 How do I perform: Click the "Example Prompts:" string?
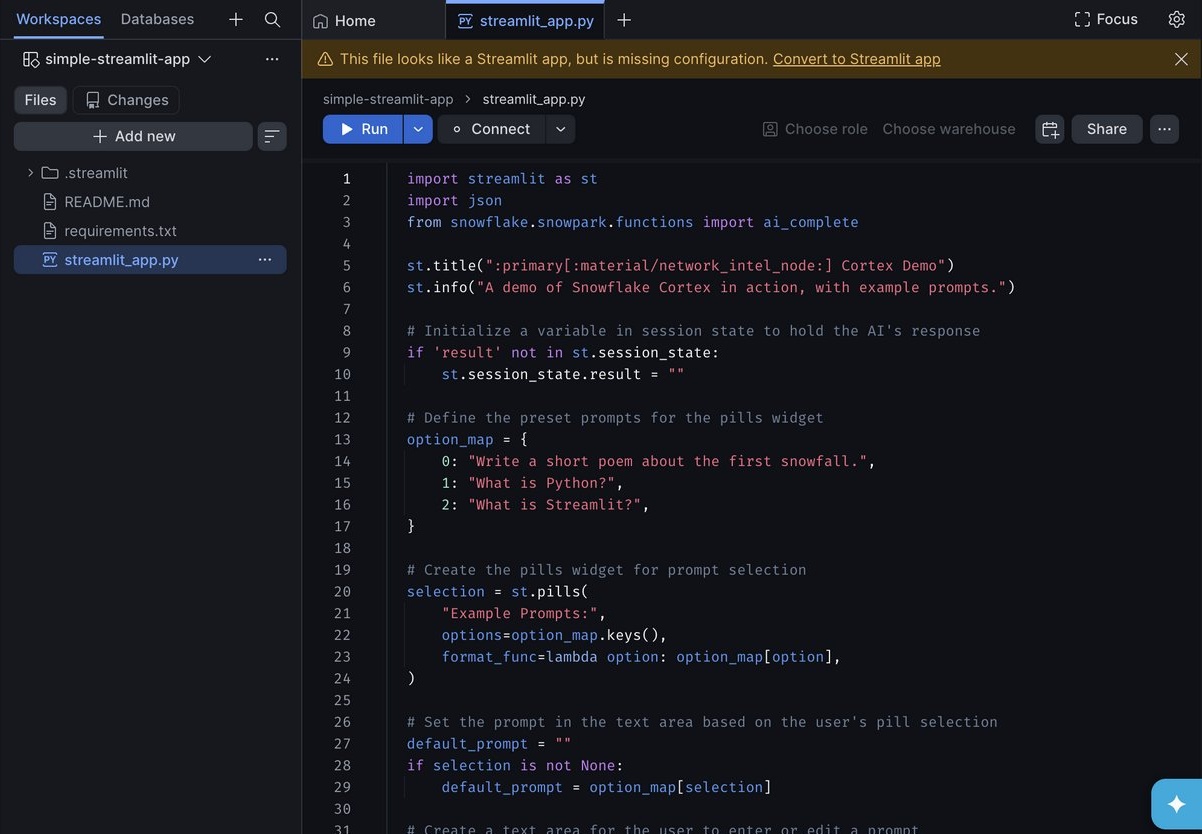pos(520,614)
